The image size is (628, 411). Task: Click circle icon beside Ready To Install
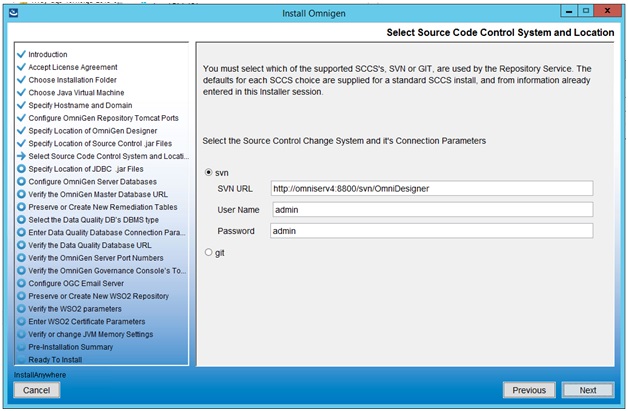pyautogui.click(x=22, y=359)
